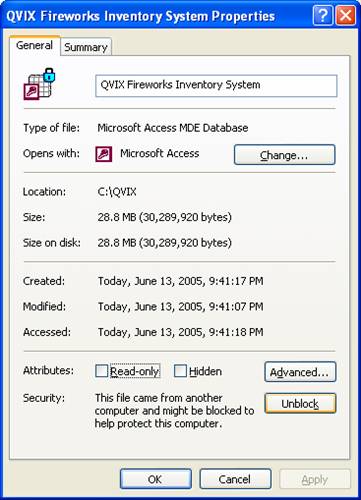
Task: Open Advanced attributes settings
Action: [x=300, y=372]
